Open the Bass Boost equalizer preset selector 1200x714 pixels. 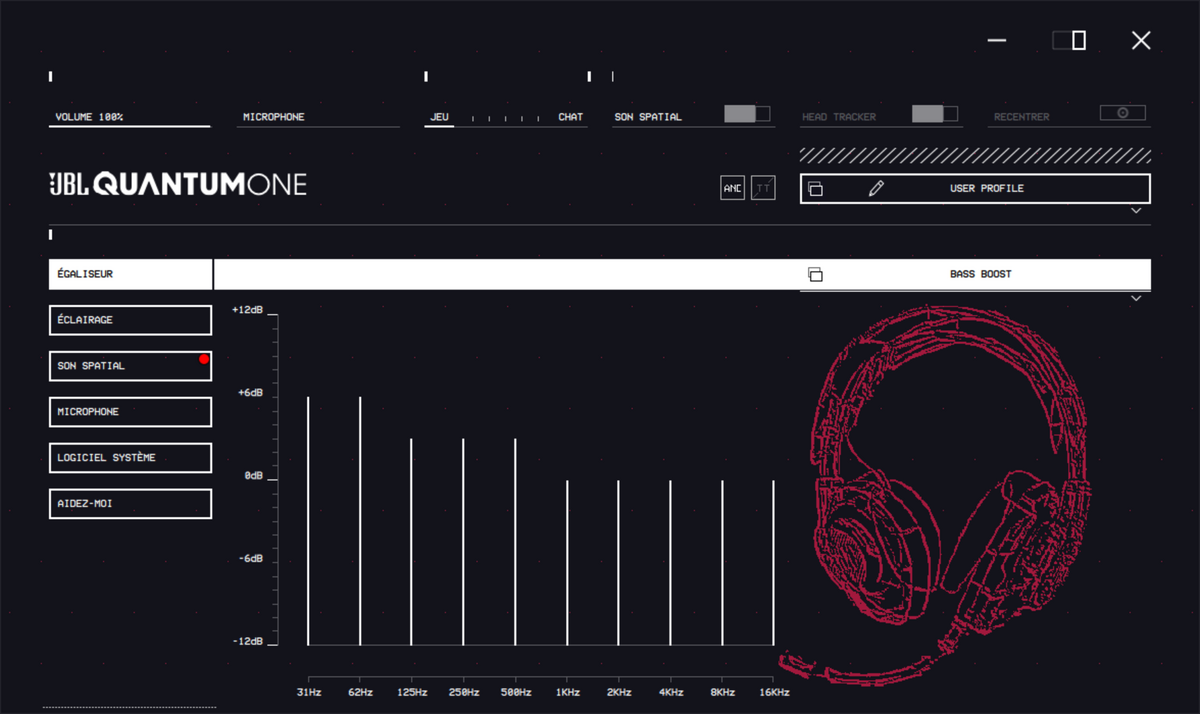[x=975, y=274]
